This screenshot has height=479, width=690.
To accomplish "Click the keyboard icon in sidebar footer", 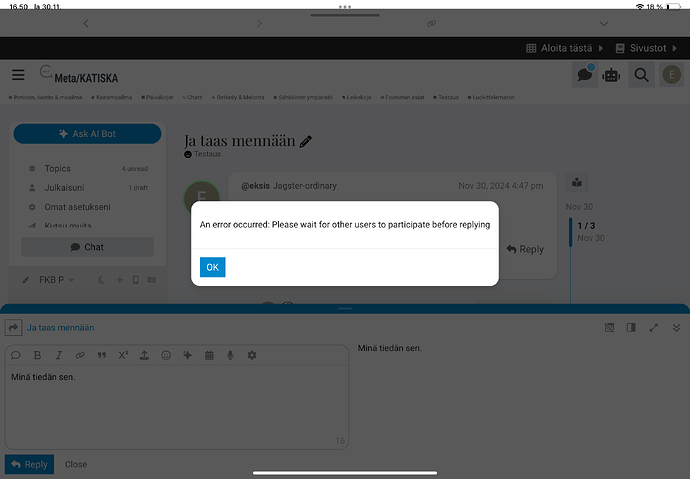I will pyautogui.click(x=151, y=280).
